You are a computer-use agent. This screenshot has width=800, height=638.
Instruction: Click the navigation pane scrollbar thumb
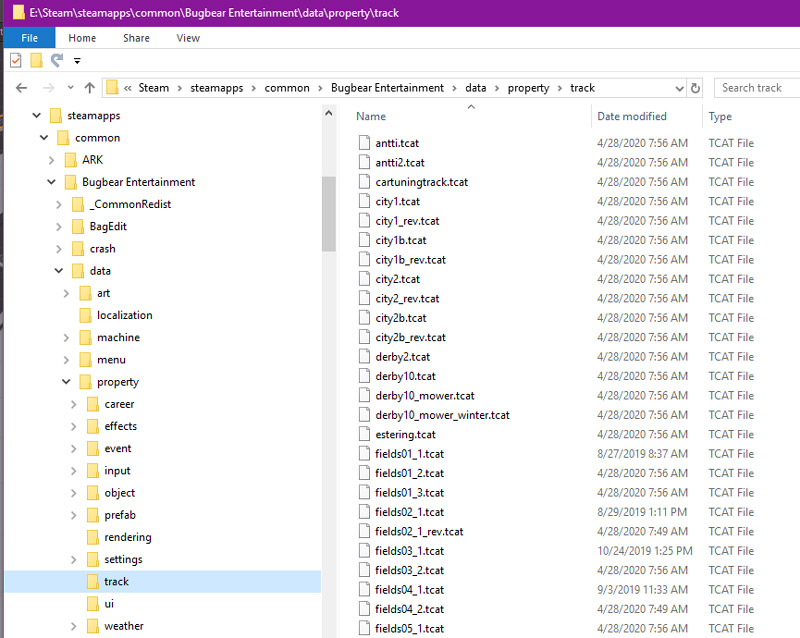pos(329,214)
